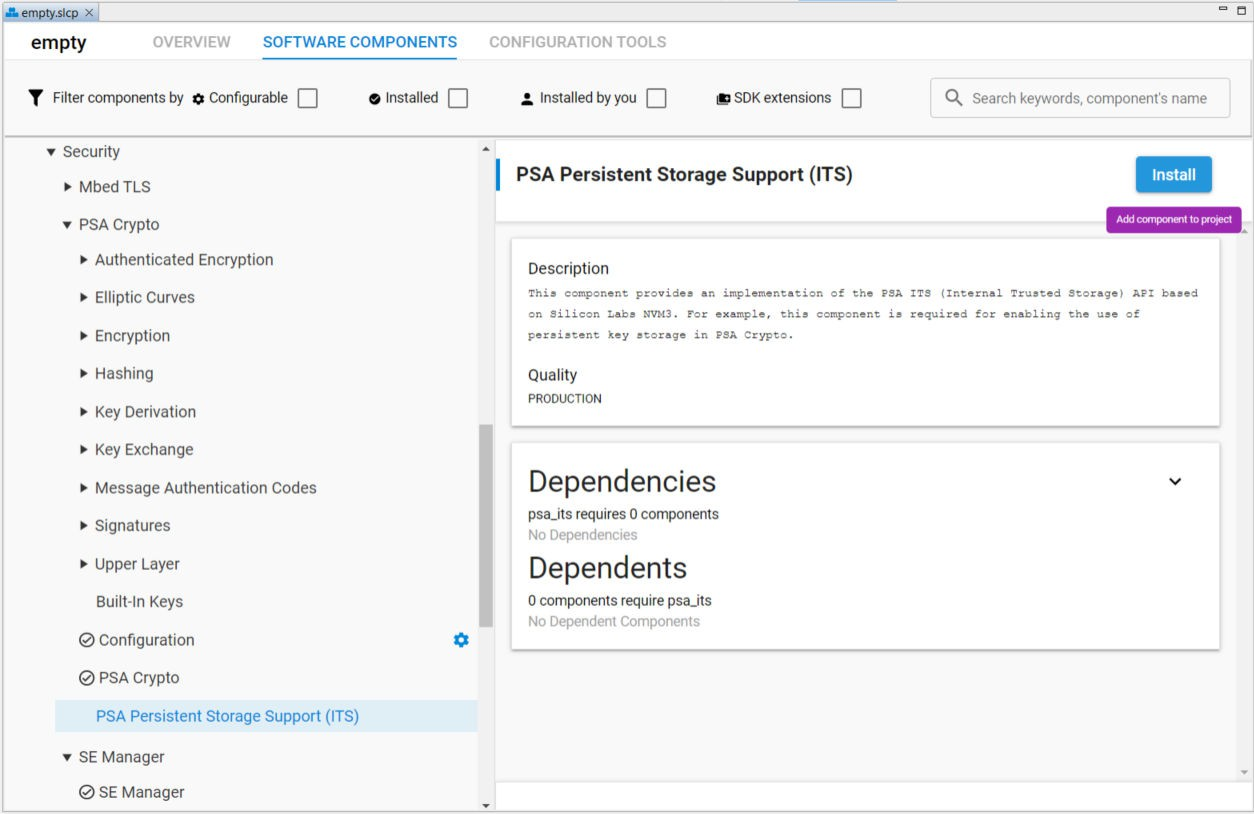Expand the Mbed TLS tree node
The height and width of the screenshot is (814, 1254).
point(68,186)
